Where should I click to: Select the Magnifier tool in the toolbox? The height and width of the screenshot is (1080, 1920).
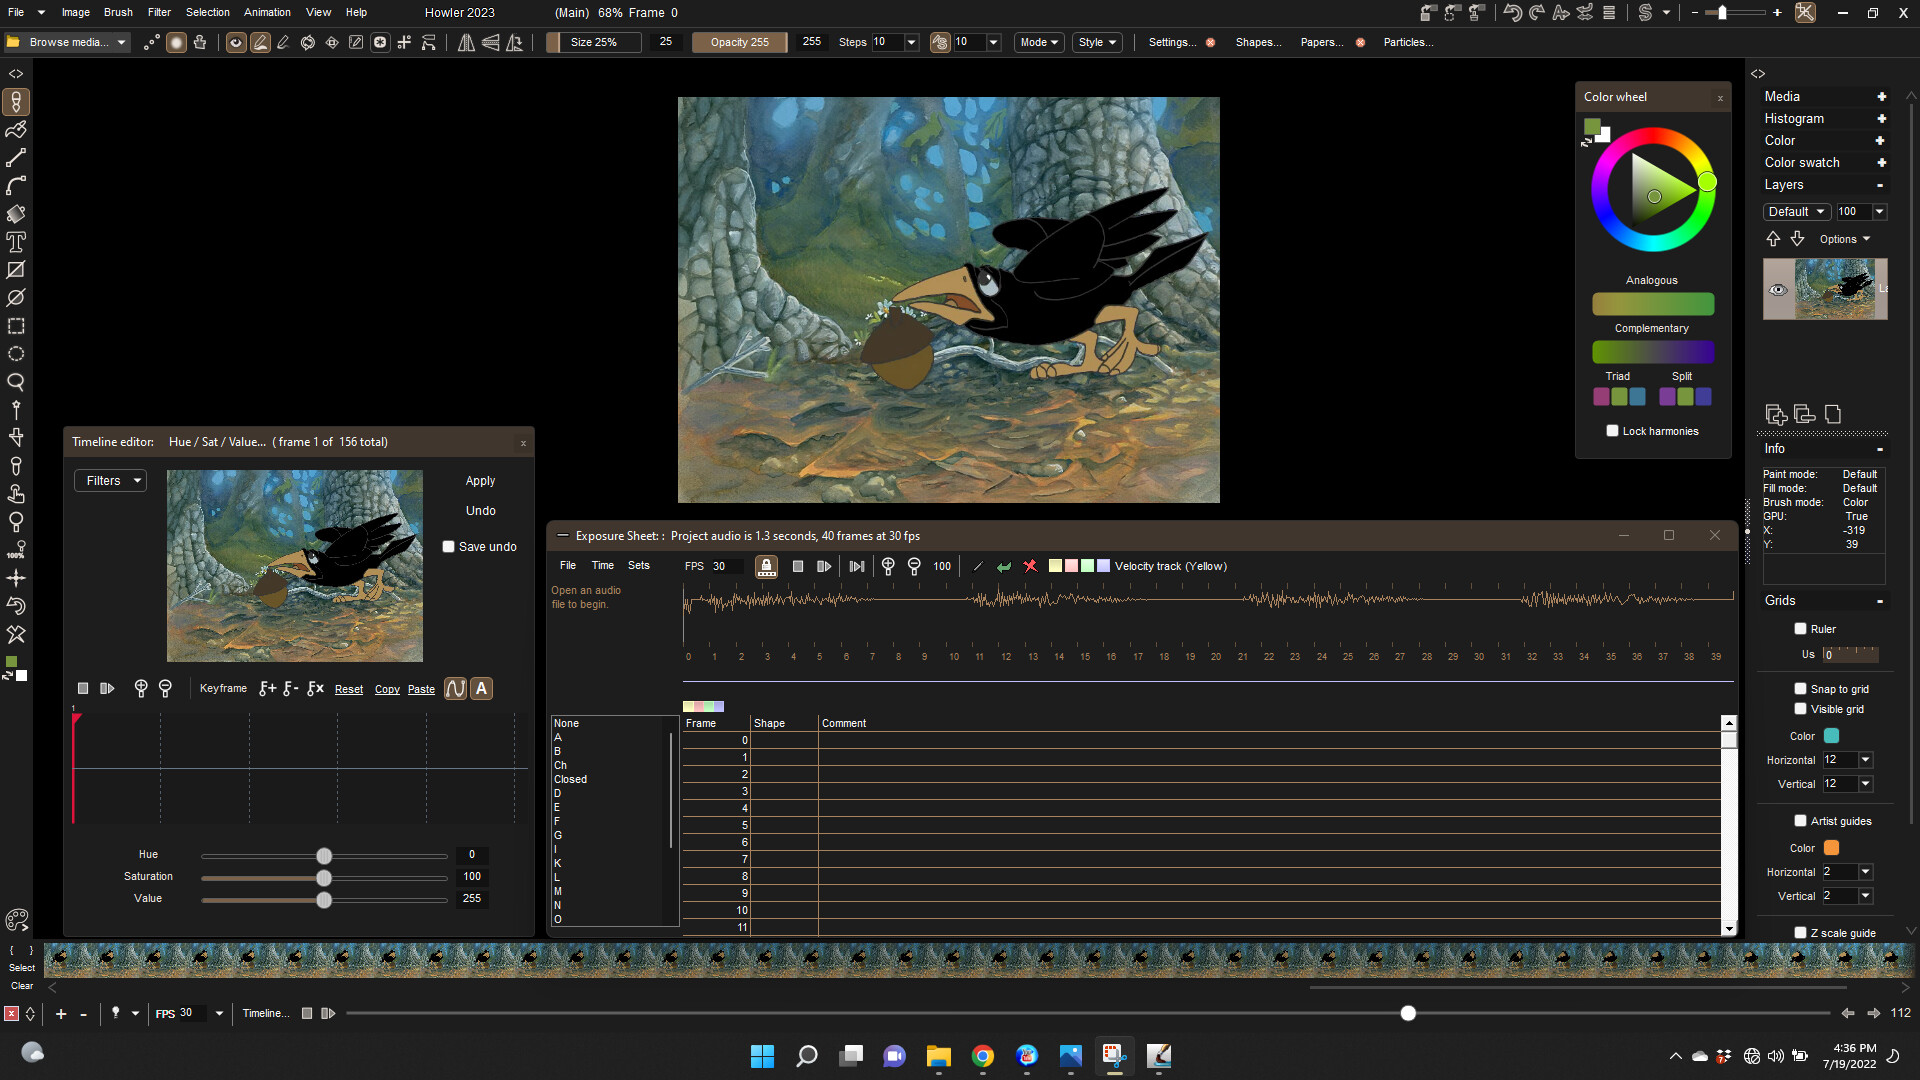(x=15, y=381)
